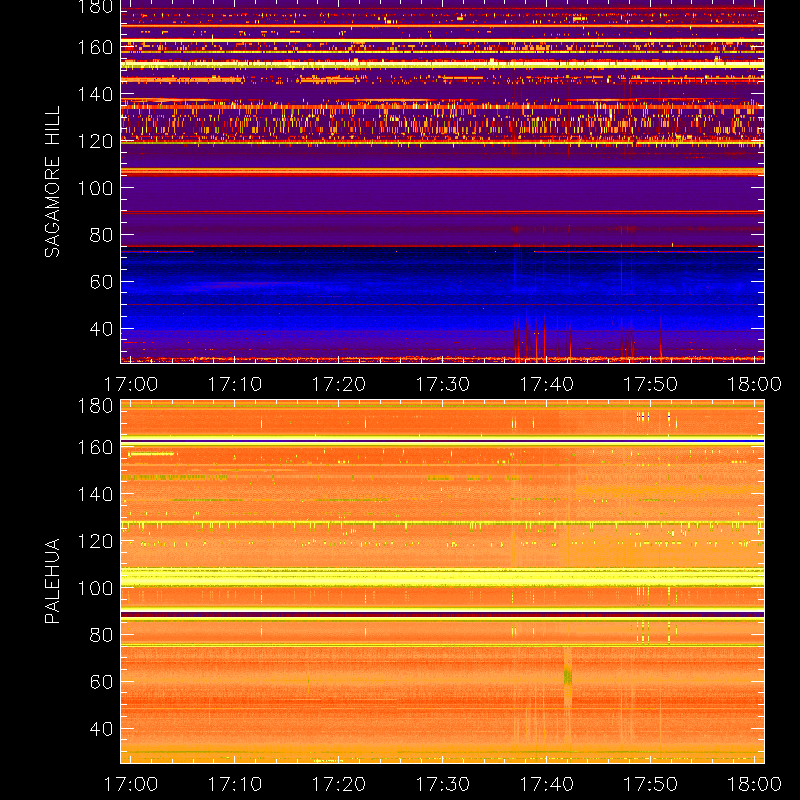Click the 17:40 time label under Palehua plot
The image size is (800, 800).
pos(546,784)
